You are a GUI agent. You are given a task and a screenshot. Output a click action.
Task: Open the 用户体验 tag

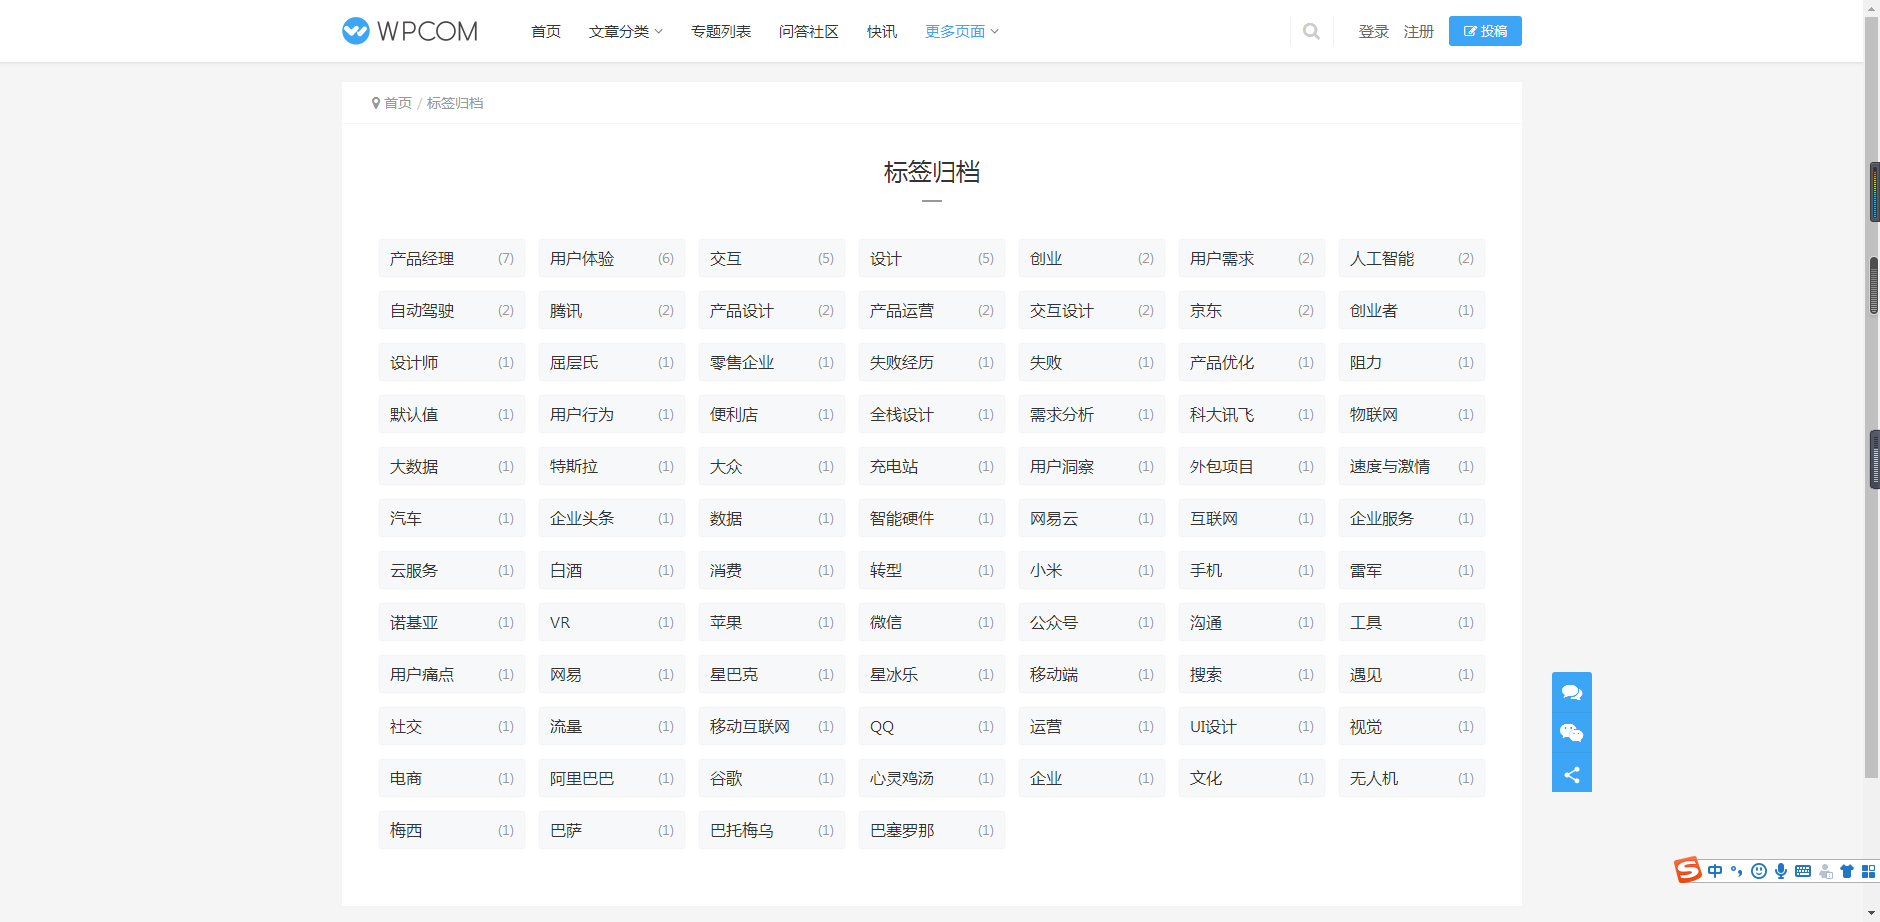click(612, 258)
